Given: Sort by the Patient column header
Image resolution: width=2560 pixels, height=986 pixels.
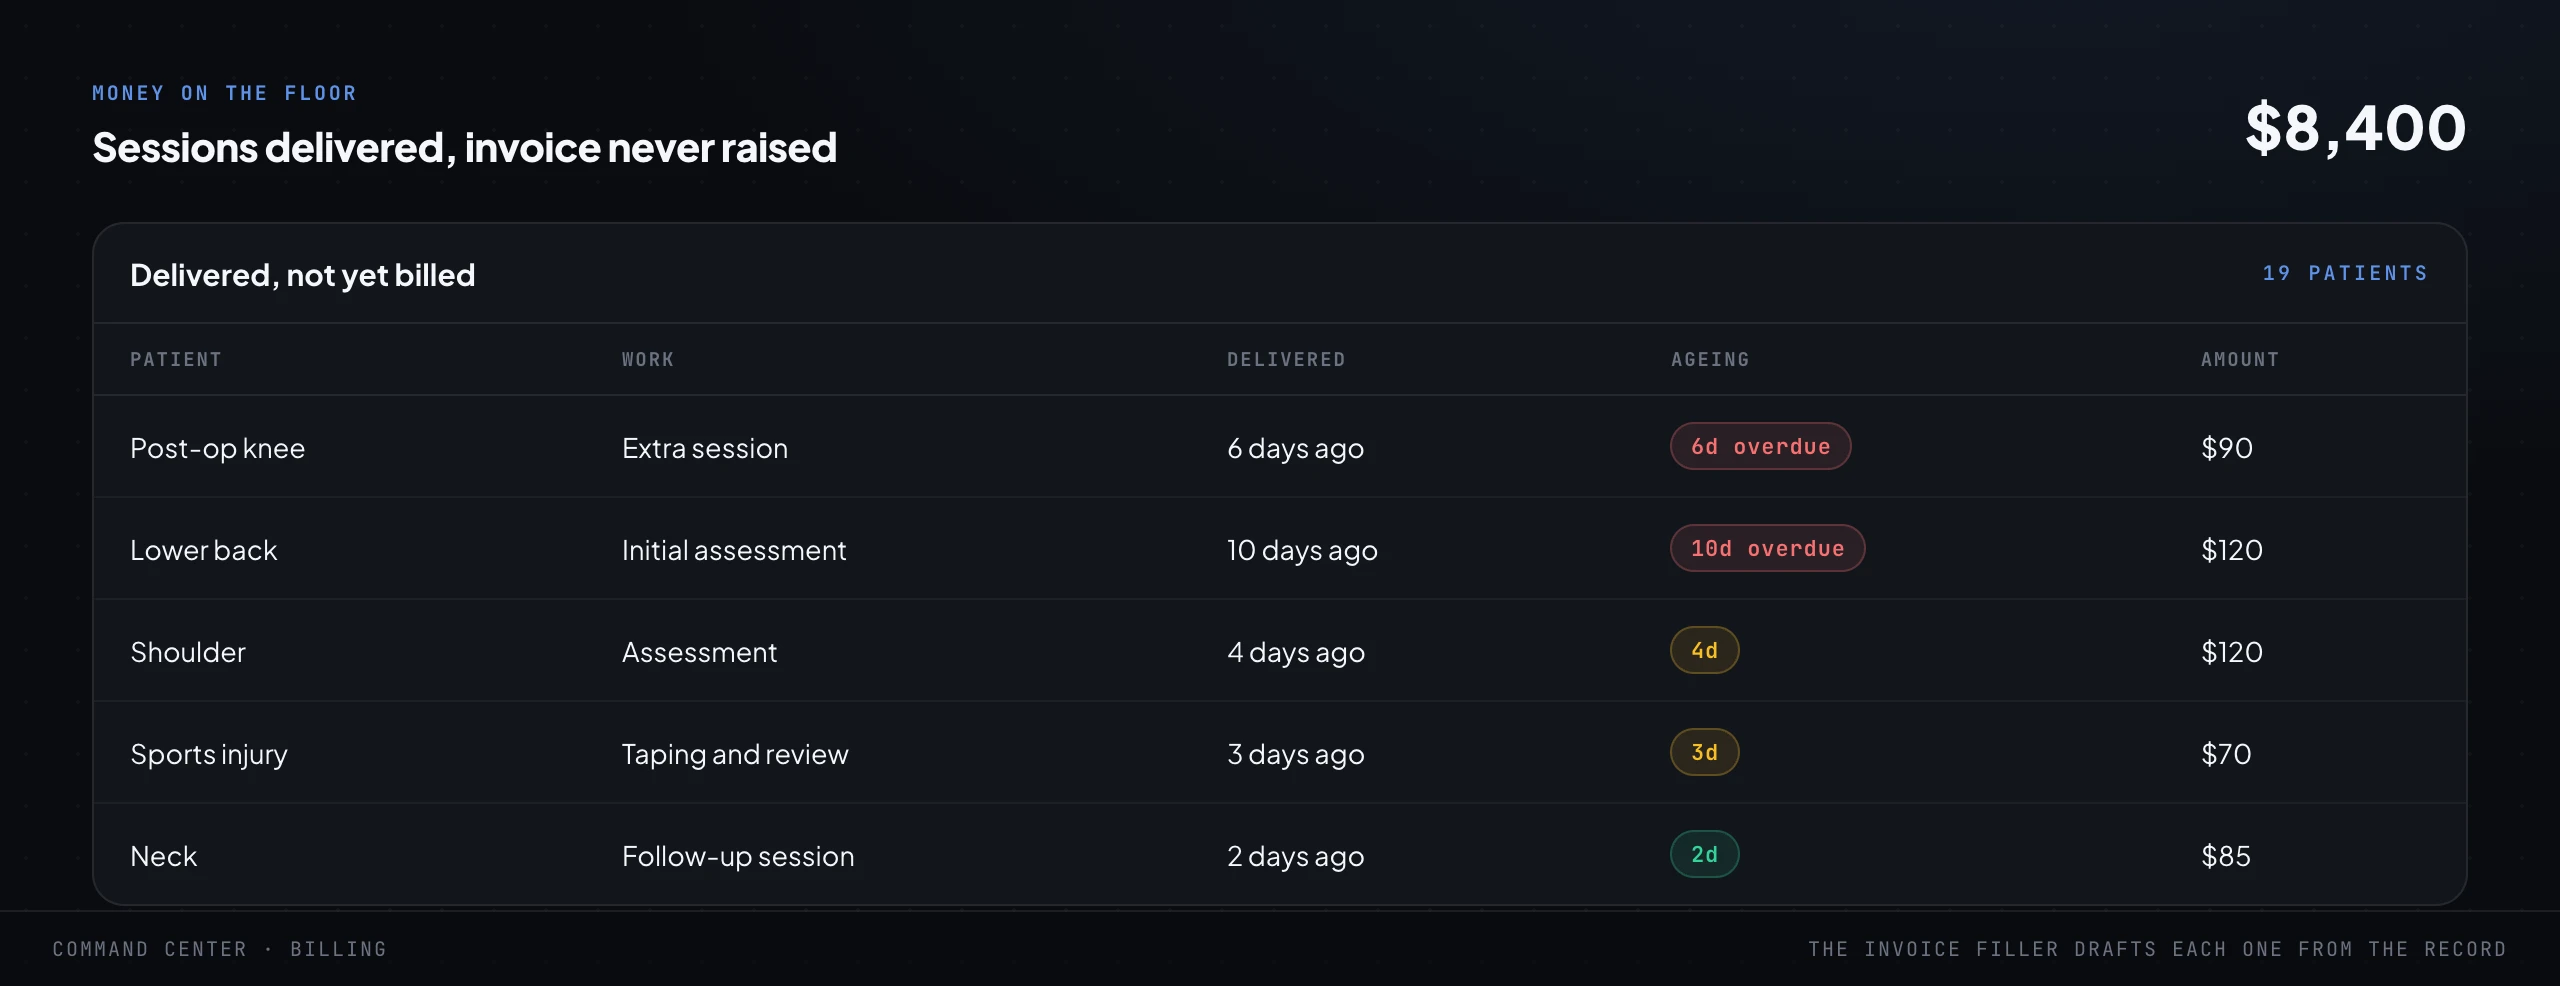Looking at the screenshot, I should pos(176,360).
